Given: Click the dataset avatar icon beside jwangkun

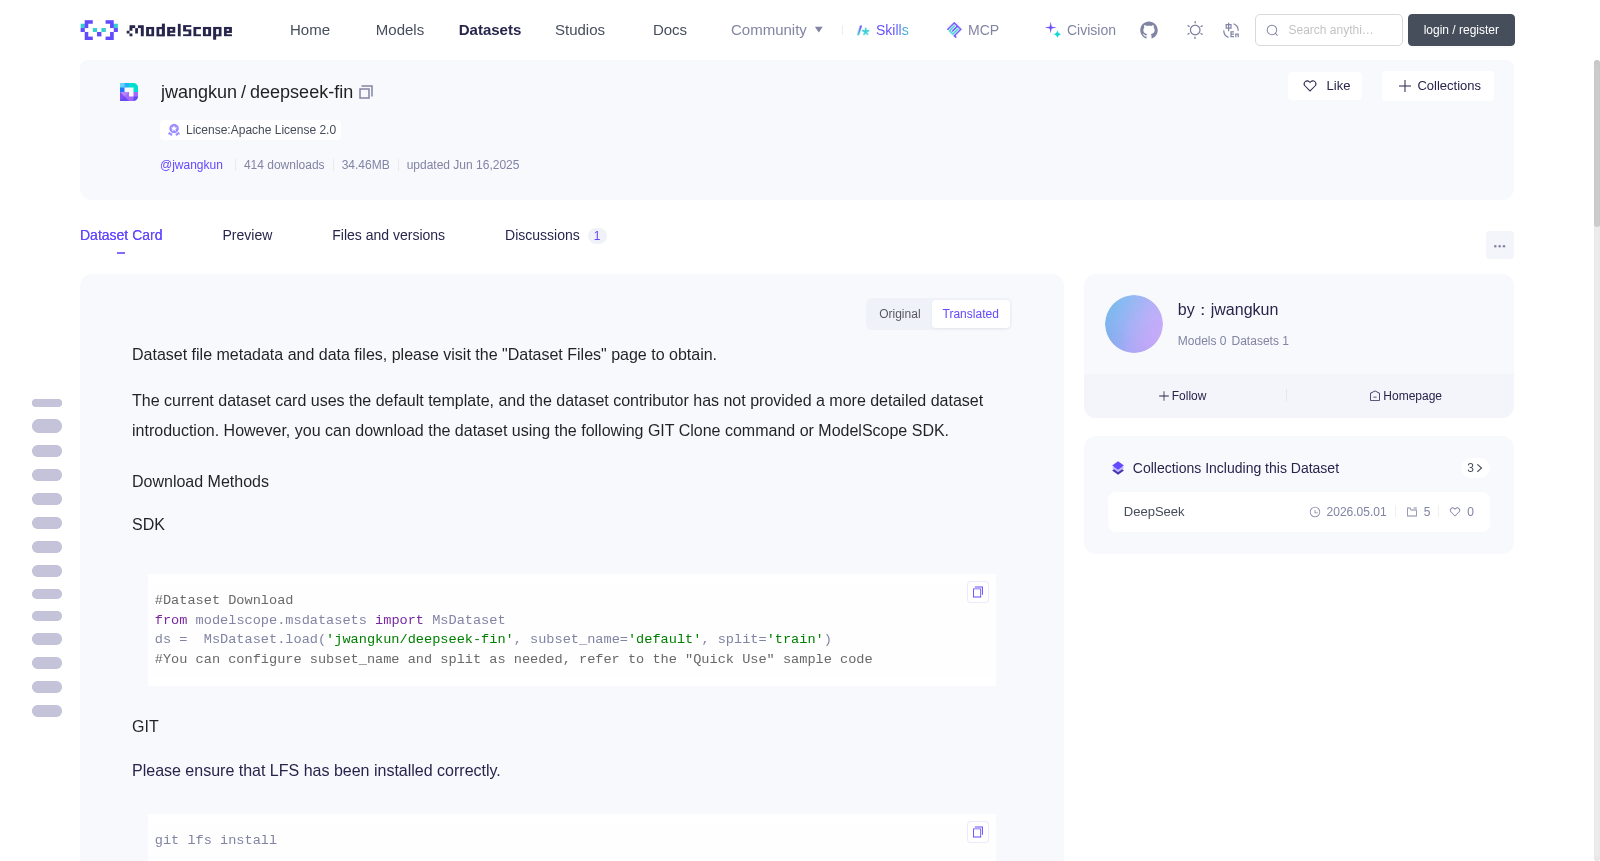Looking at the screenshot, I should [x=129, y=92].
